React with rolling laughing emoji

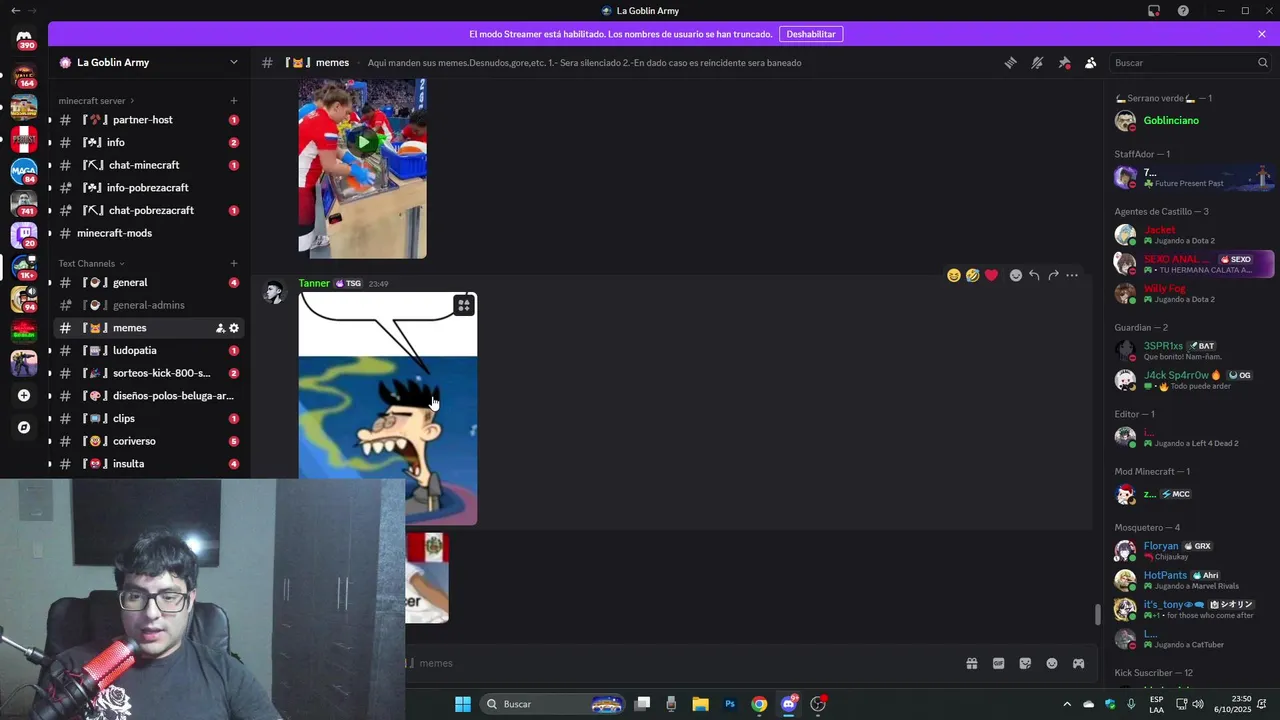(x=972, y=275)
